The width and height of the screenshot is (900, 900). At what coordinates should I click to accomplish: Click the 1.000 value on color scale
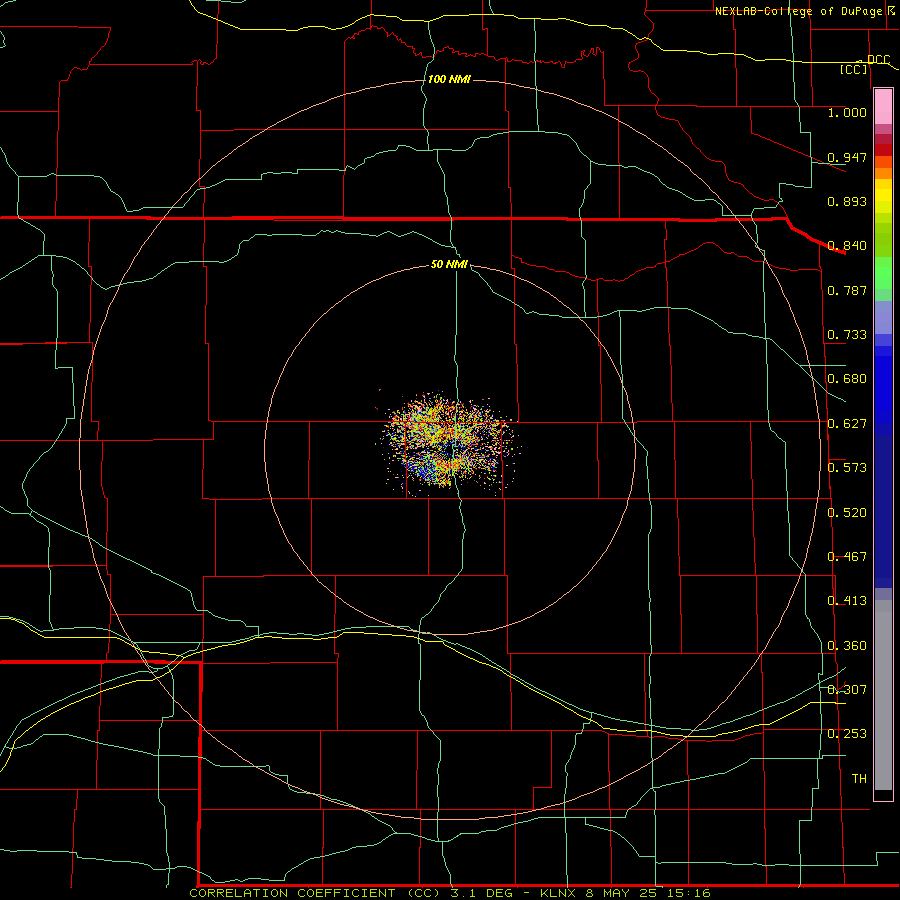[x=847, y=112]
